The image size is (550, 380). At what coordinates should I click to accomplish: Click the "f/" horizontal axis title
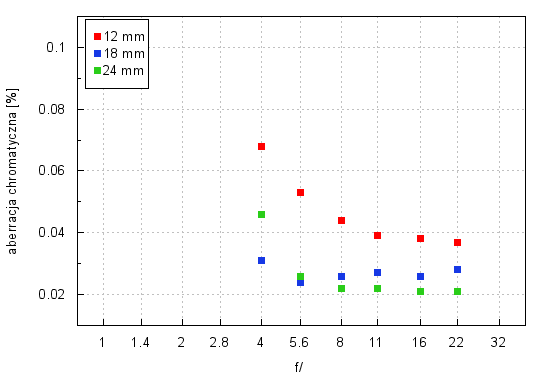coord(299,367)
